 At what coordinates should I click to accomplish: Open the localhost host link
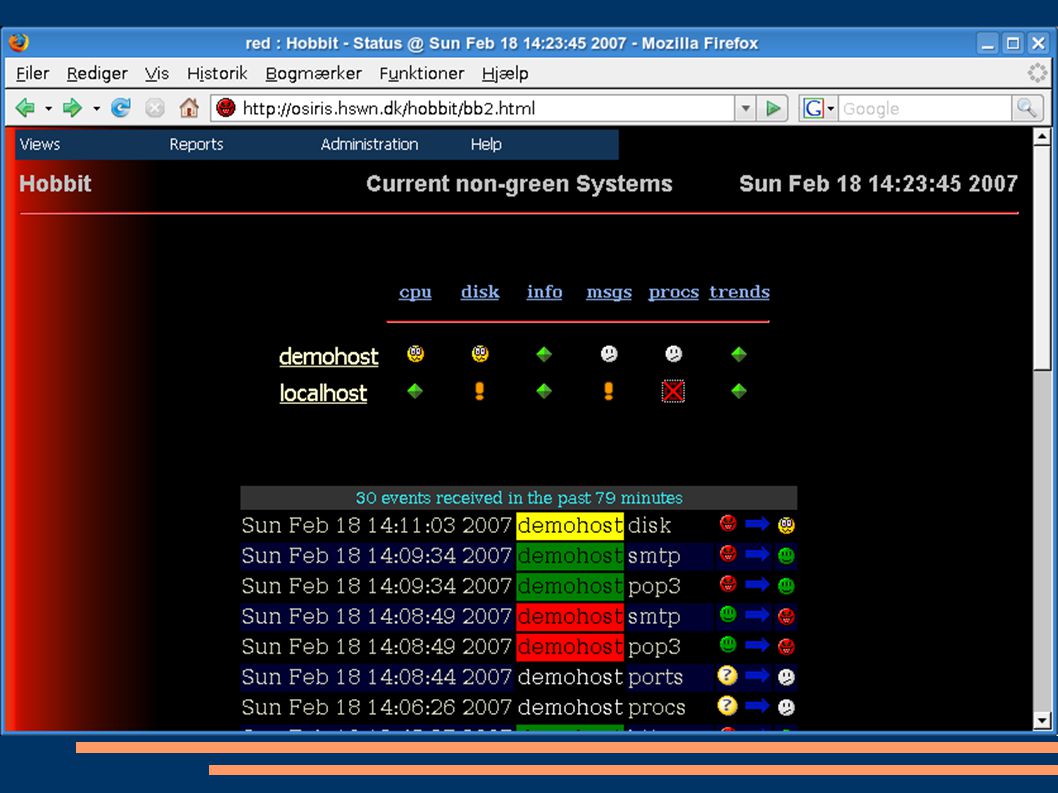[x=323, y=393]
